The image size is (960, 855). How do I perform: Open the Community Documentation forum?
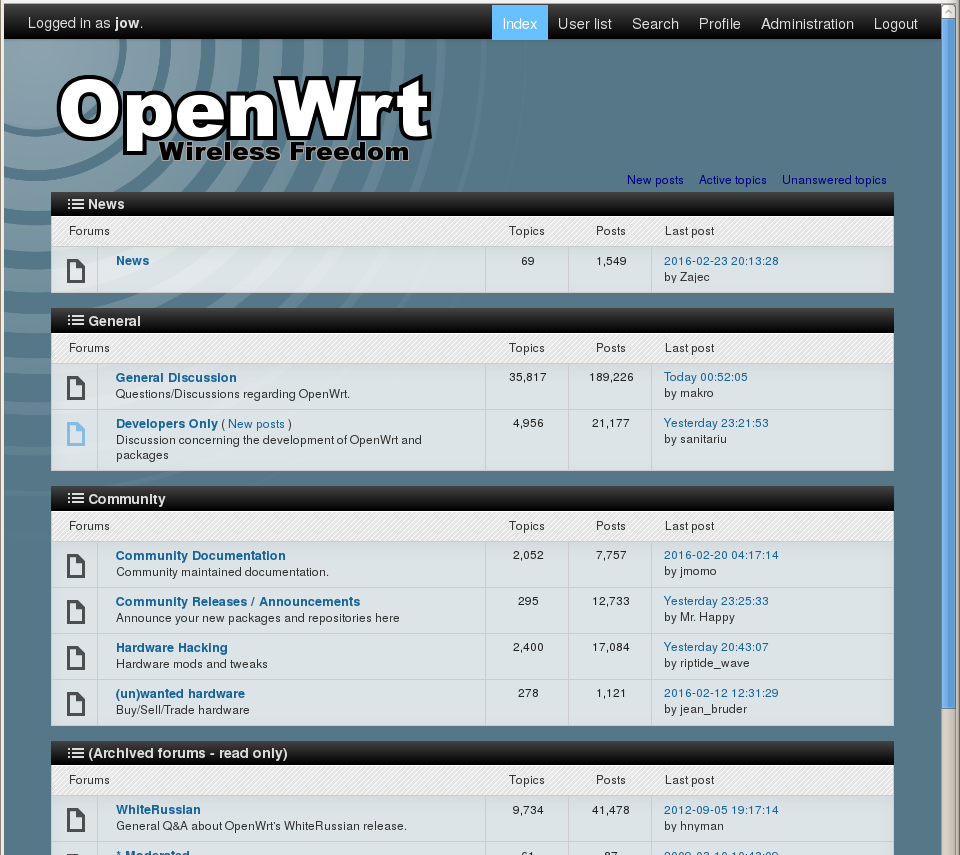pos(201,556)
